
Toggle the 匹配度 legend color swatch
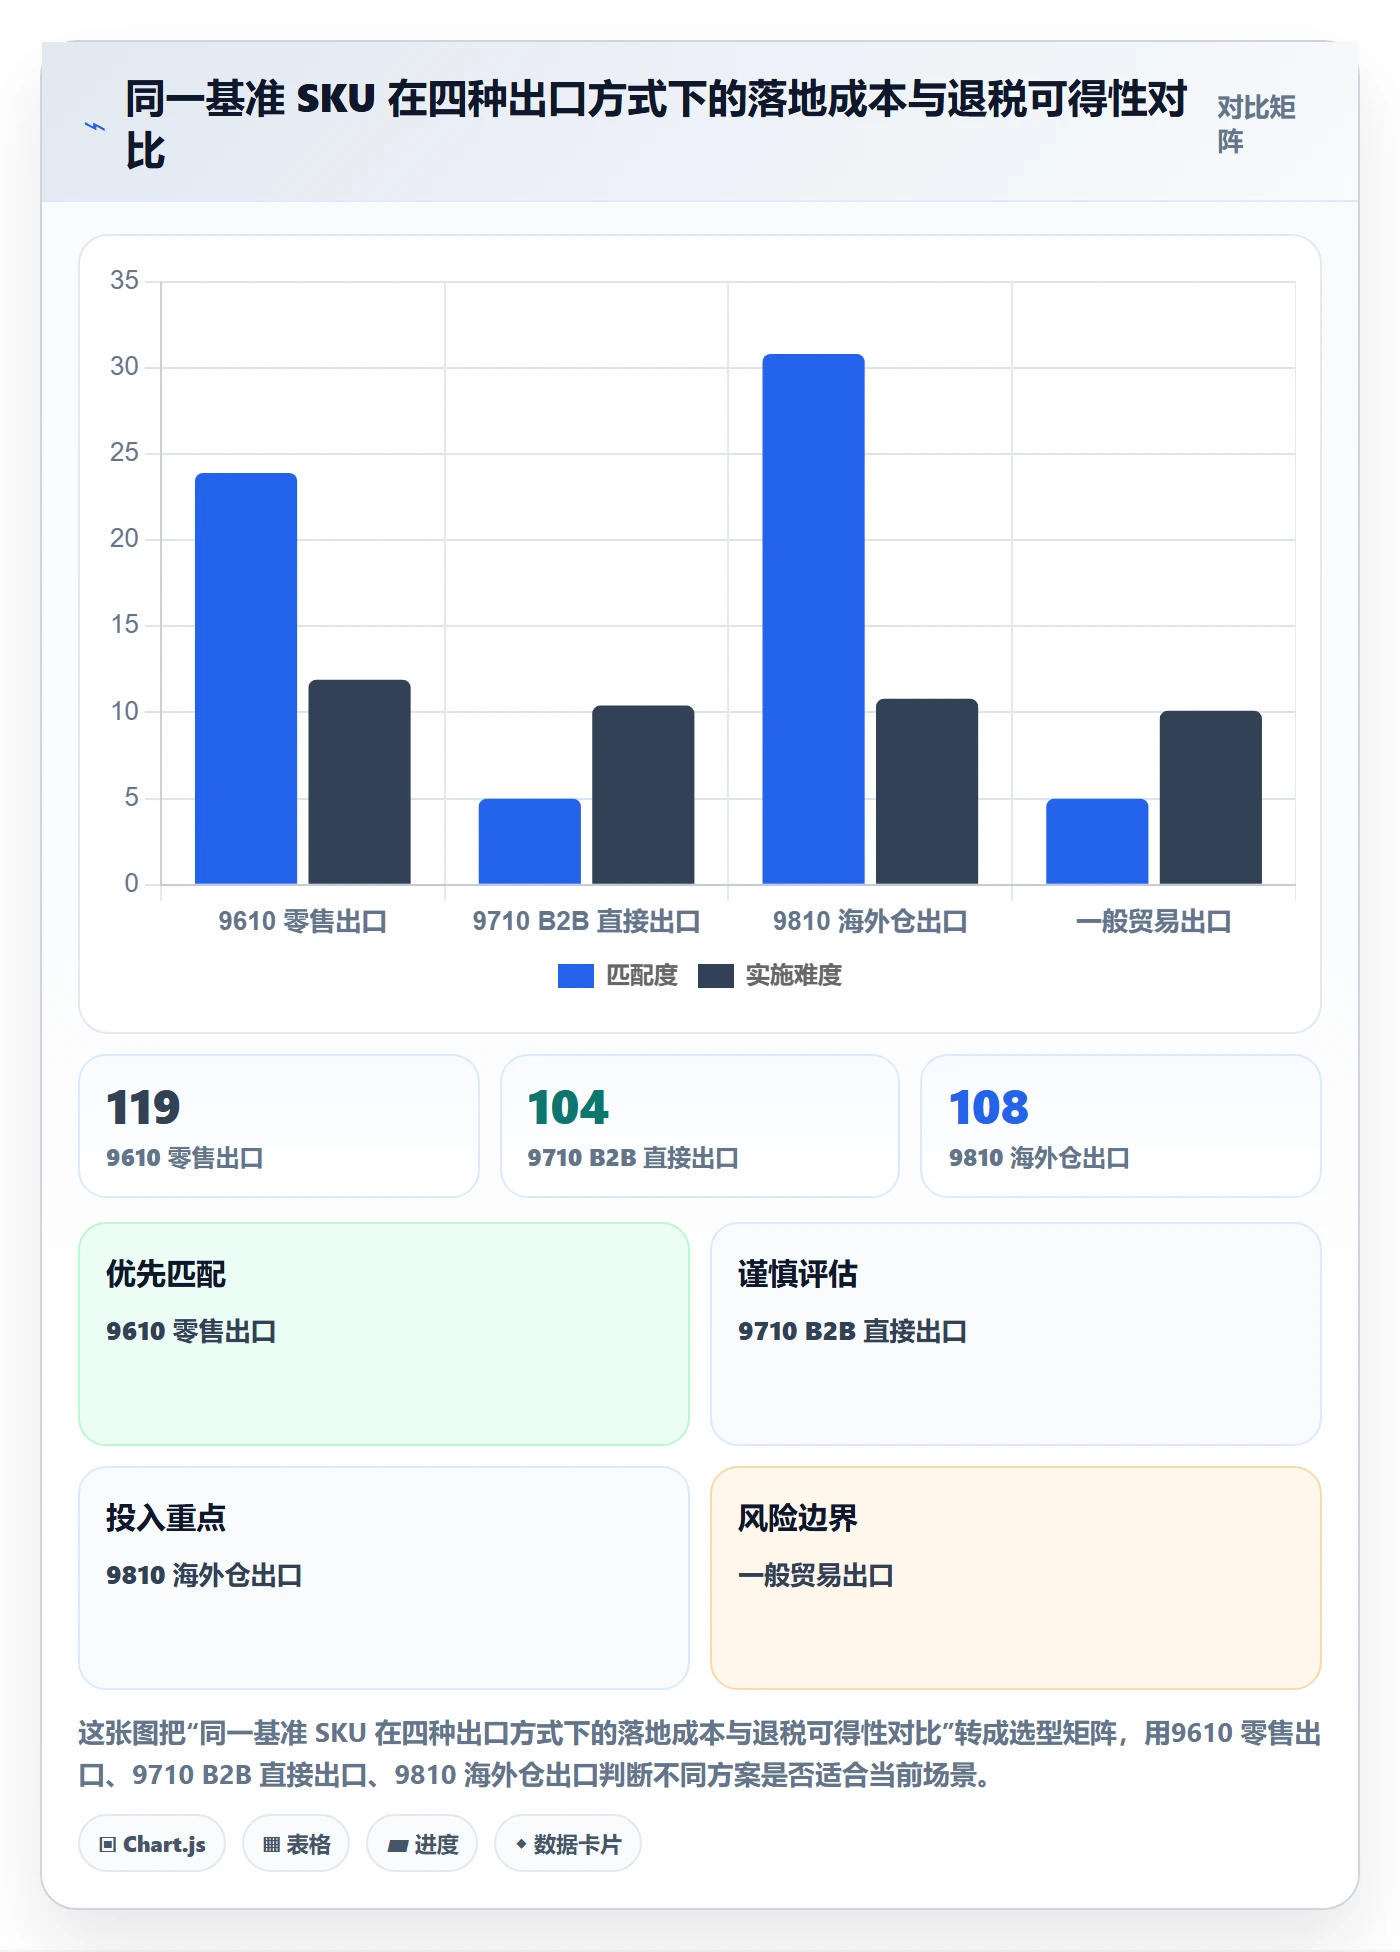(575, 976)
